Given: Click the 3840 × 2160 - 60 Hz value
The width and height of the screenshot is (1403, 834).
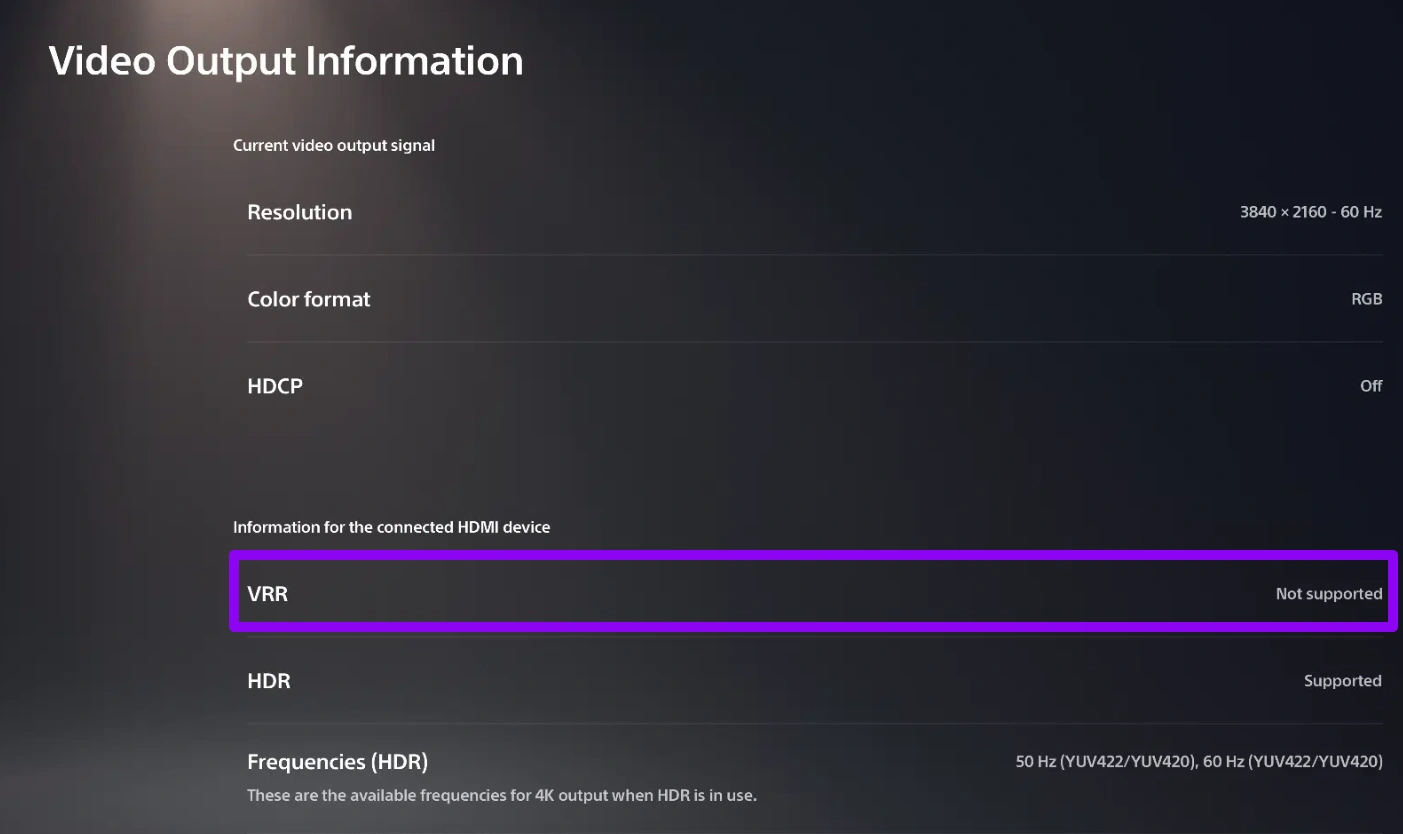Looking at the screenshot, I should click(x=1310, y=212).
